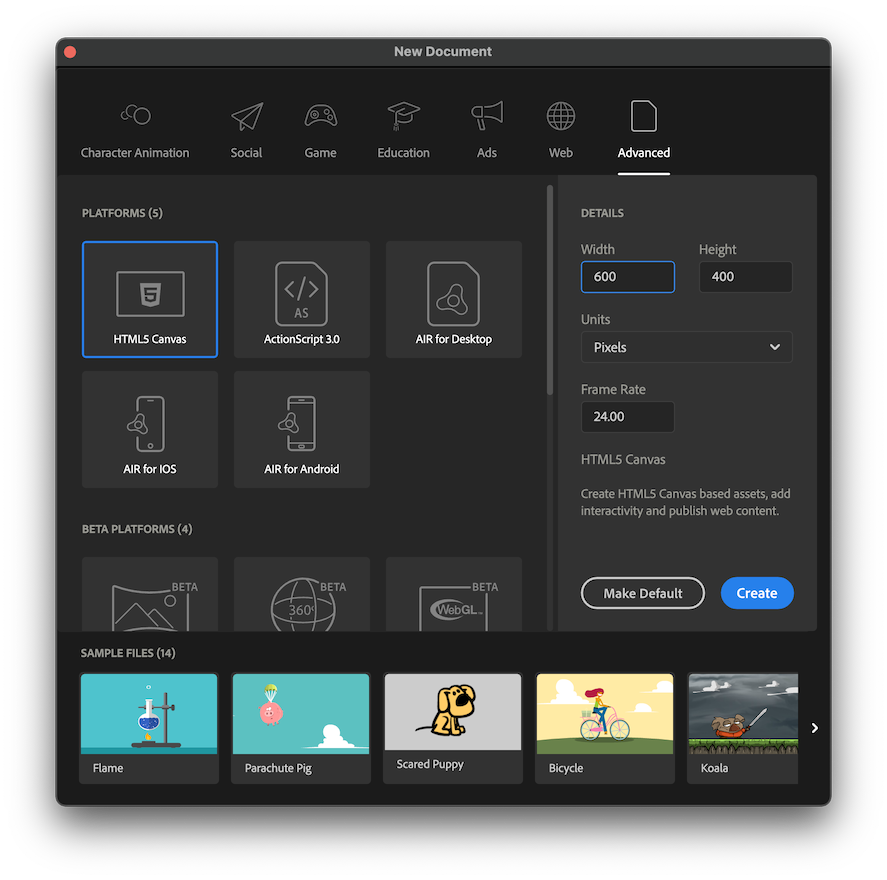Open the Game presets category
The height and width of the screenshot is (880, 887).
pos(320,130)
